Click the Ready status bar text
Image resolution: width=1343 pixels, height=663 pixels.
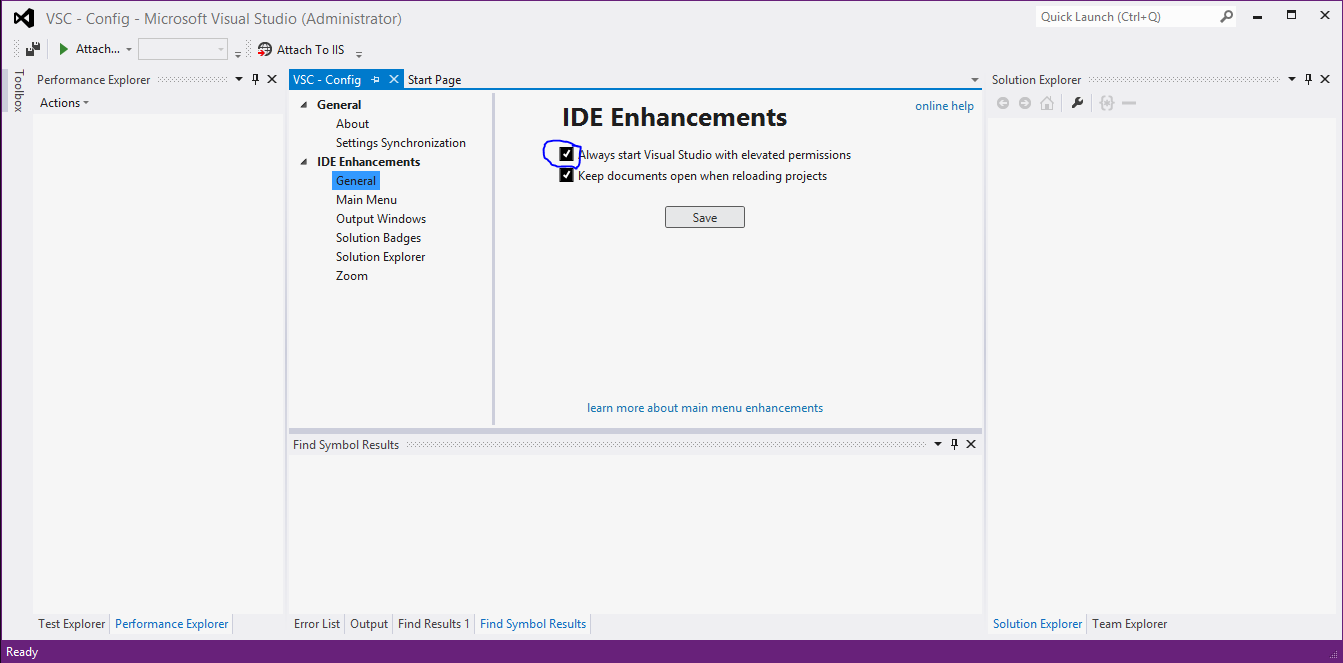[22, 652]
